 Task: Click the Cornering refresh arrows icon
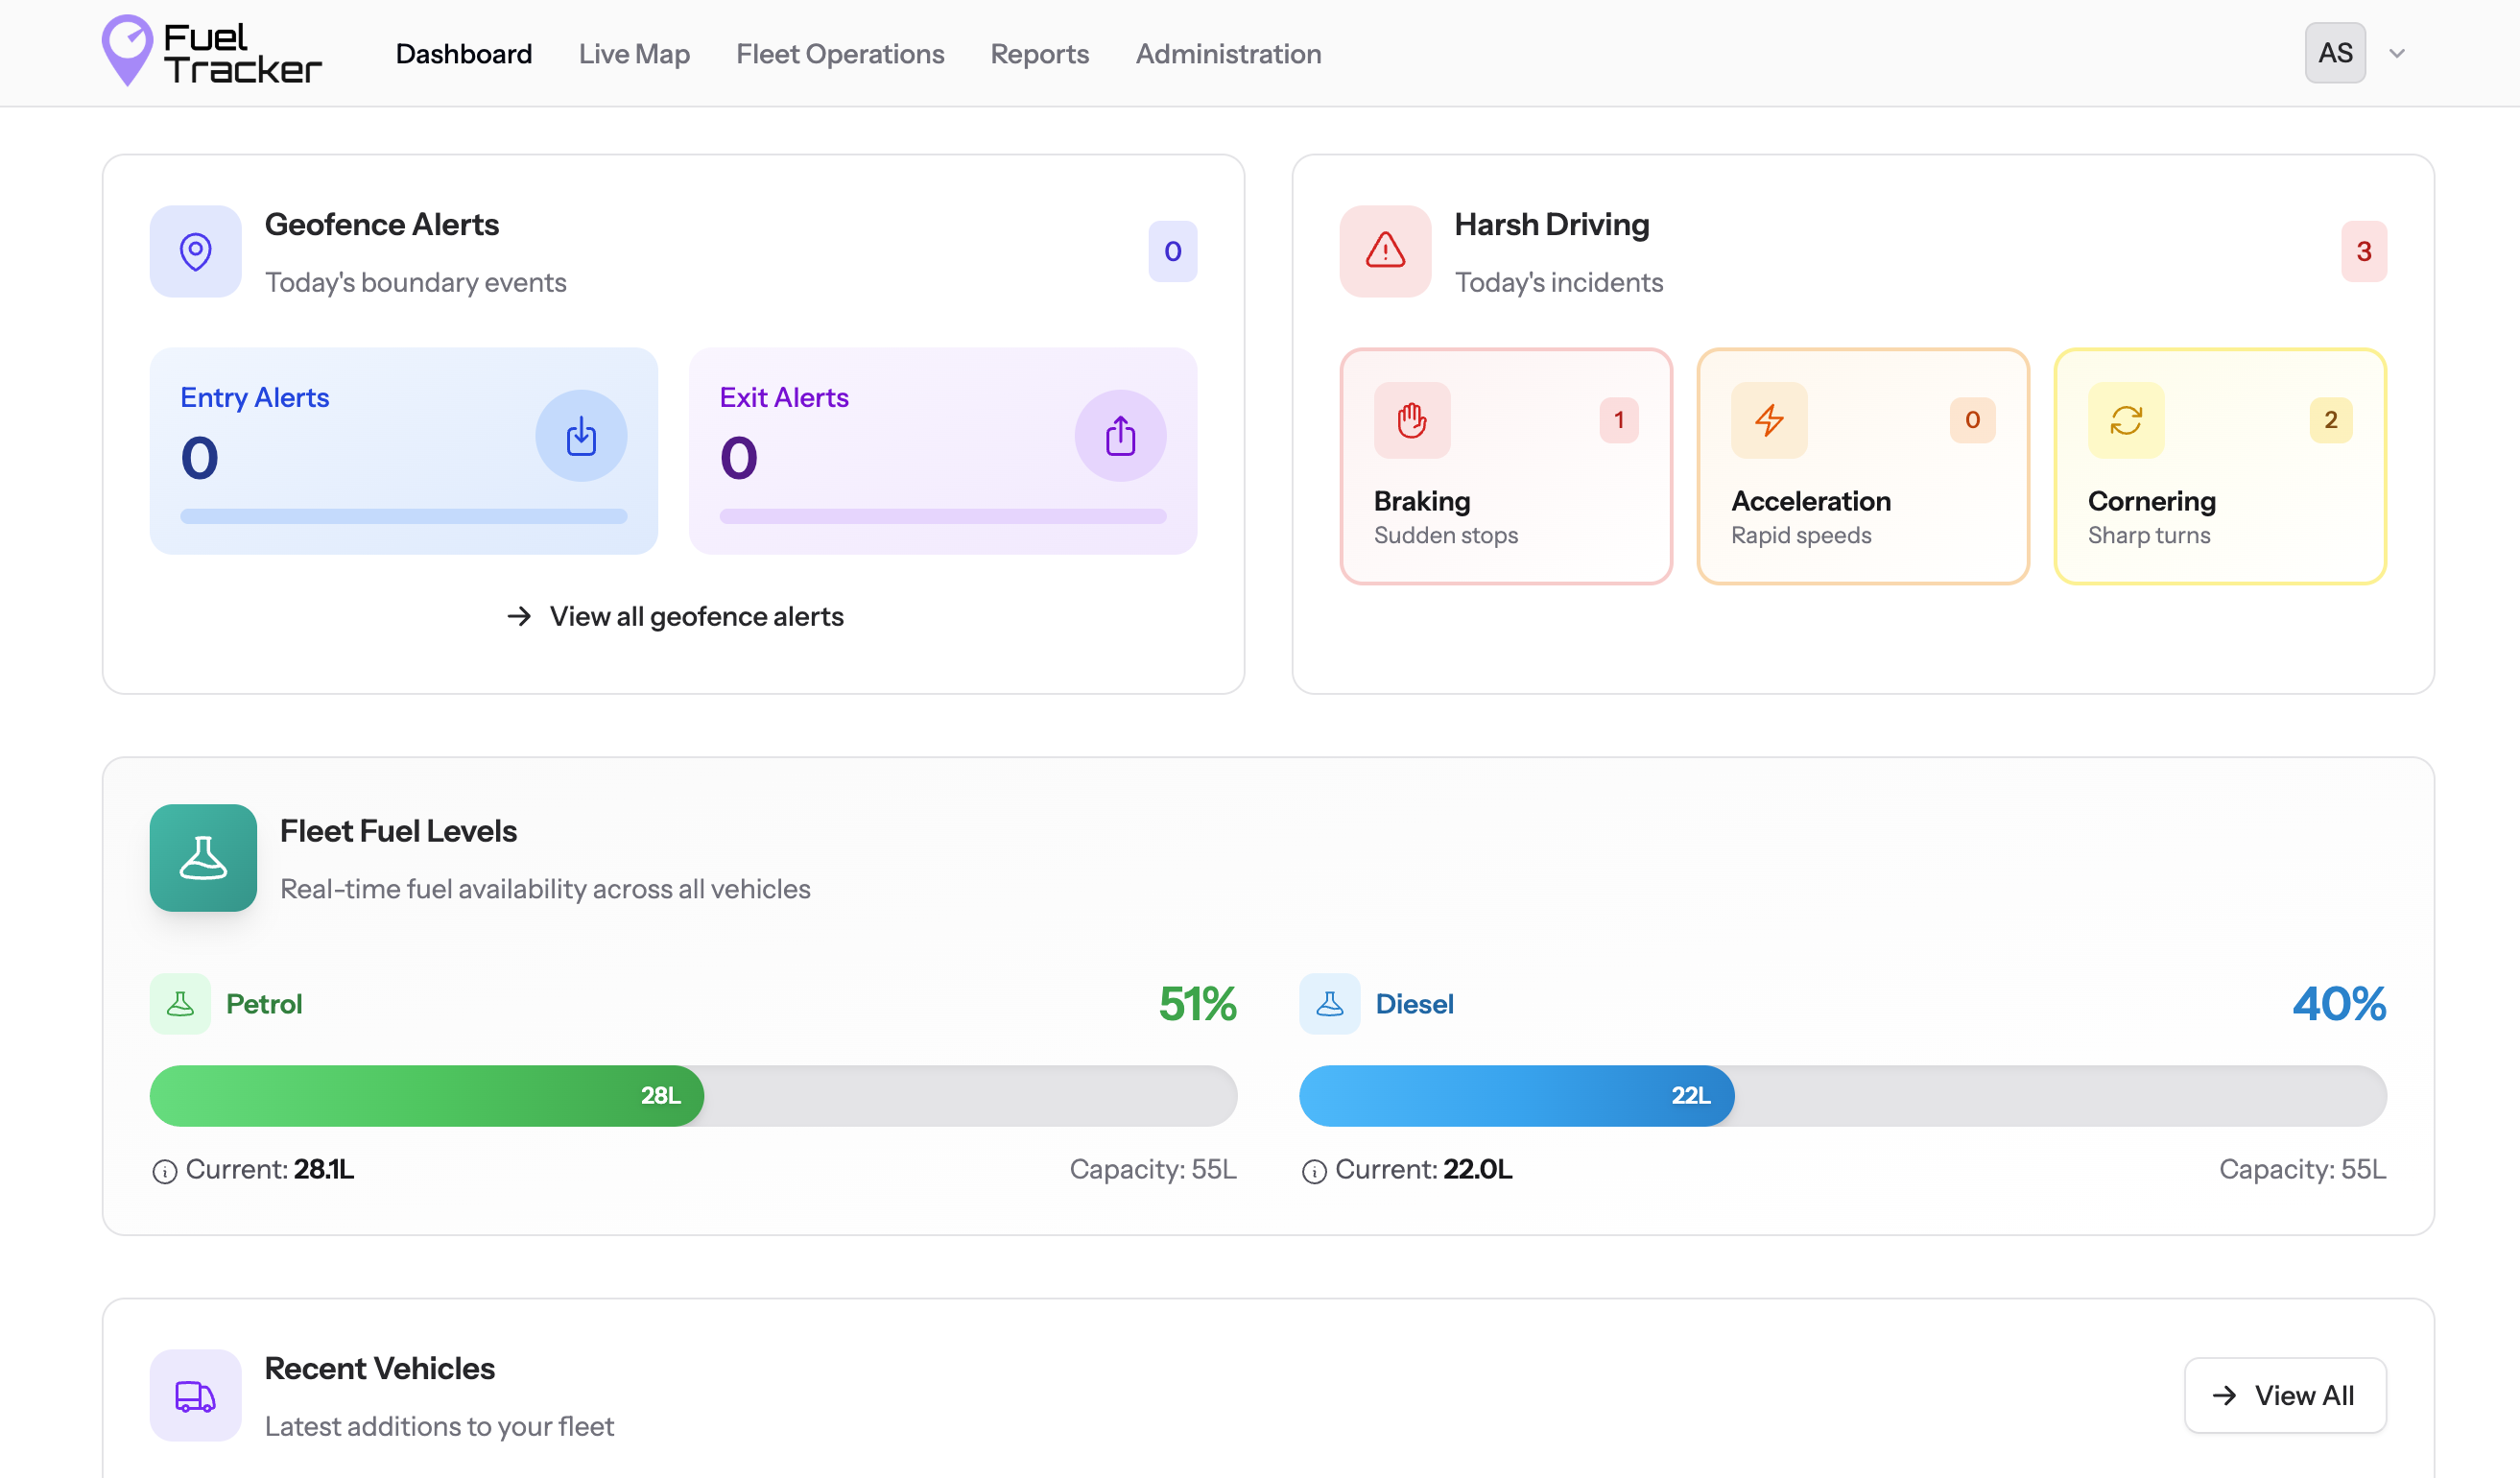pos(2125,420)
